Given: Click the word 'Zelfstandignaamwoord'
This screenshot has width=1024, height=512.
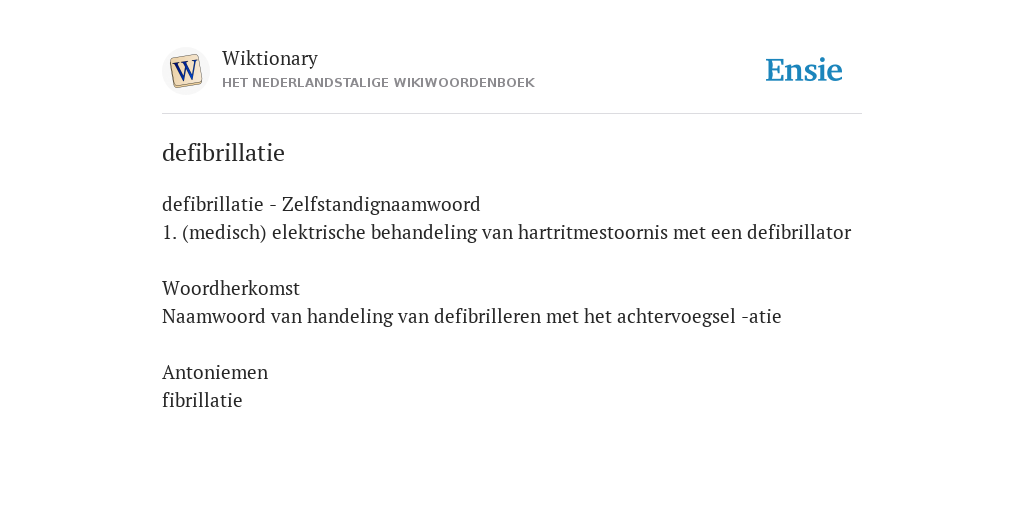Looking at the screenshot, I should pyautogui.click(x=381, y=204).
